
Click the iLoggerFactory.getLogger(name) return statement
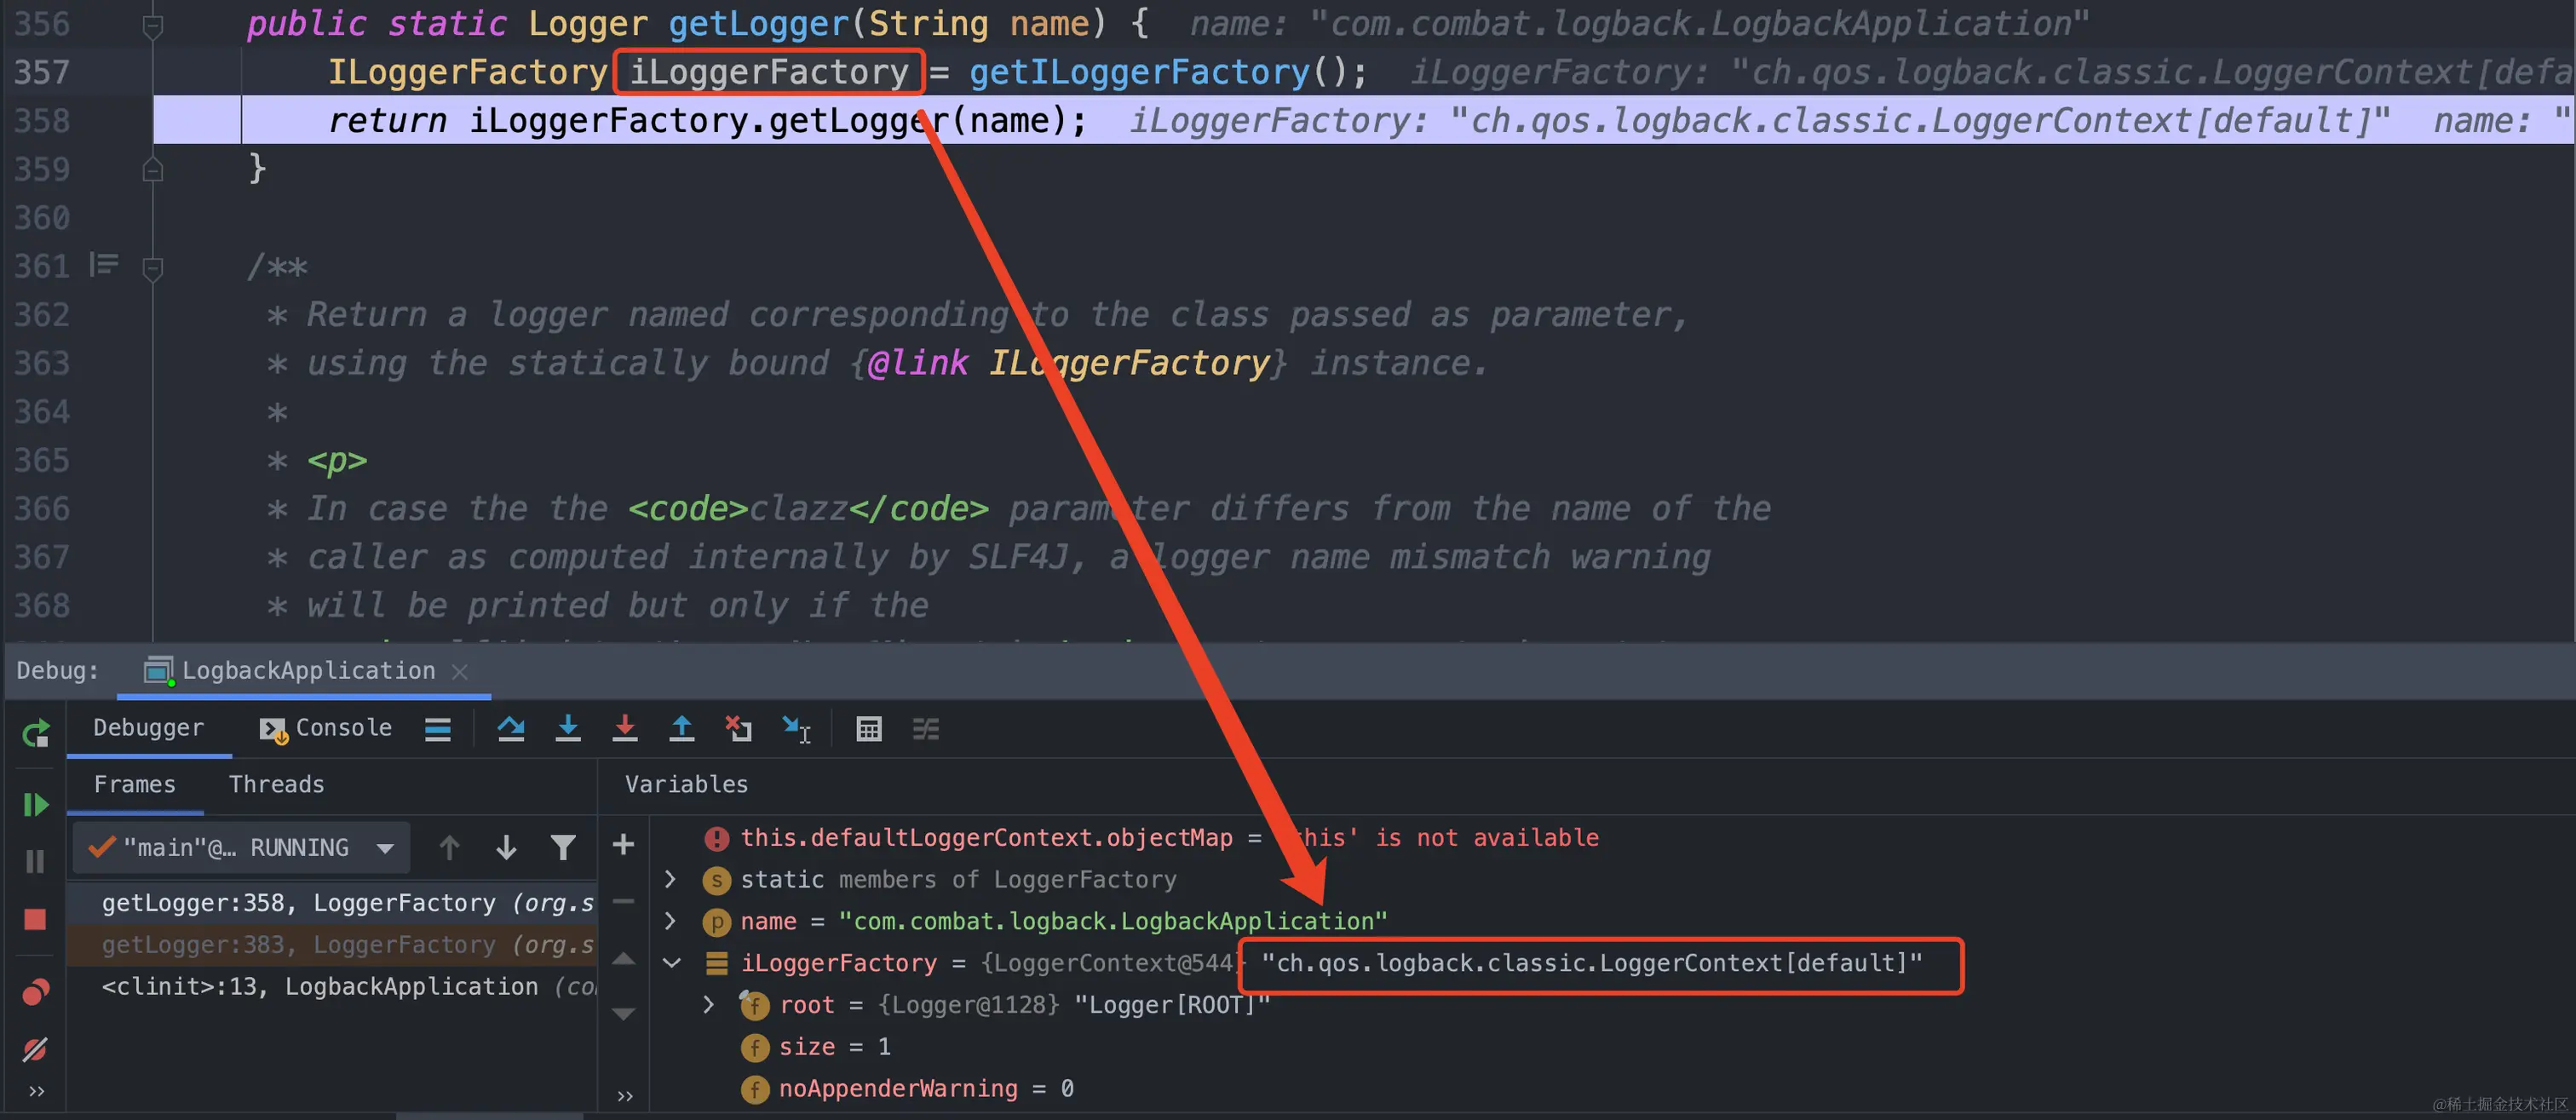click(x=707, y=121)
